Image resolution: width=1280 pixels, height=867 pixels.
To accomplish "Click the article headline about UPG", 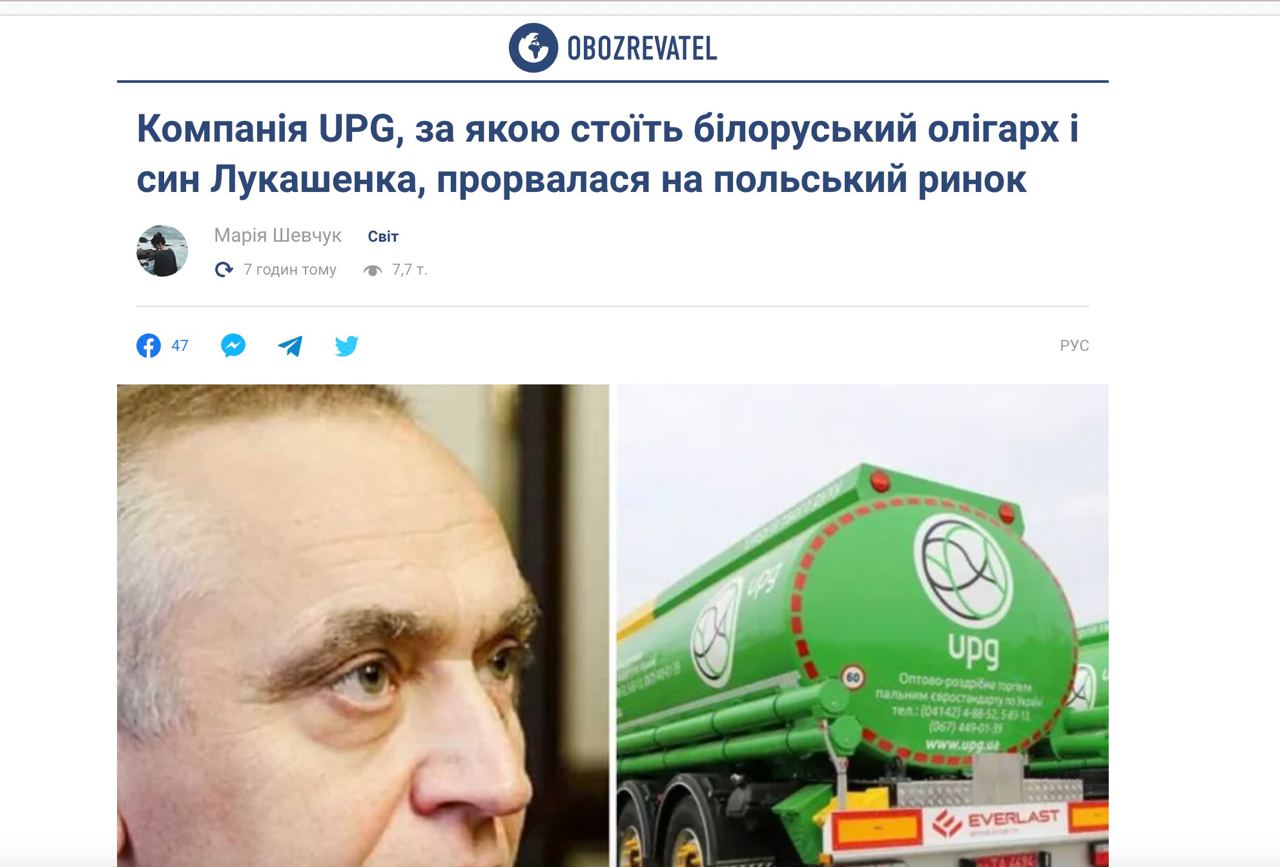I will 607,154.
